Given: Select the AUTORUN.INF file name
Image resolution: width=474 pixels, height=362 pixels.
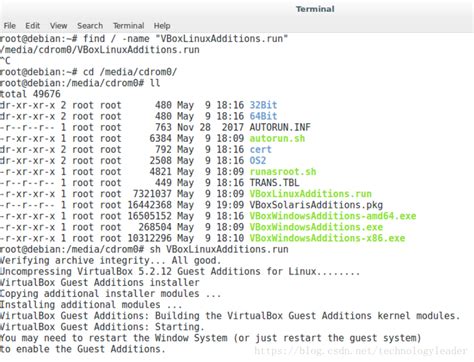Looking at the screenshot, I should point(280,127).
